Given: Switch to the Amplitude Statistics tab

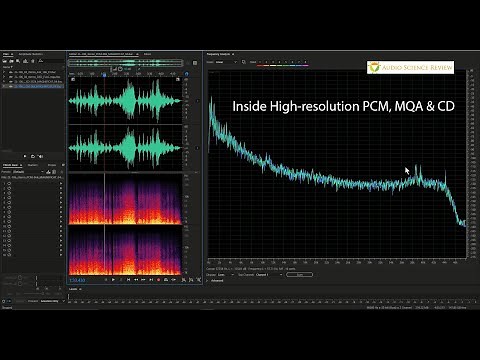Looking at the screenshot, I should coord(31,54).
